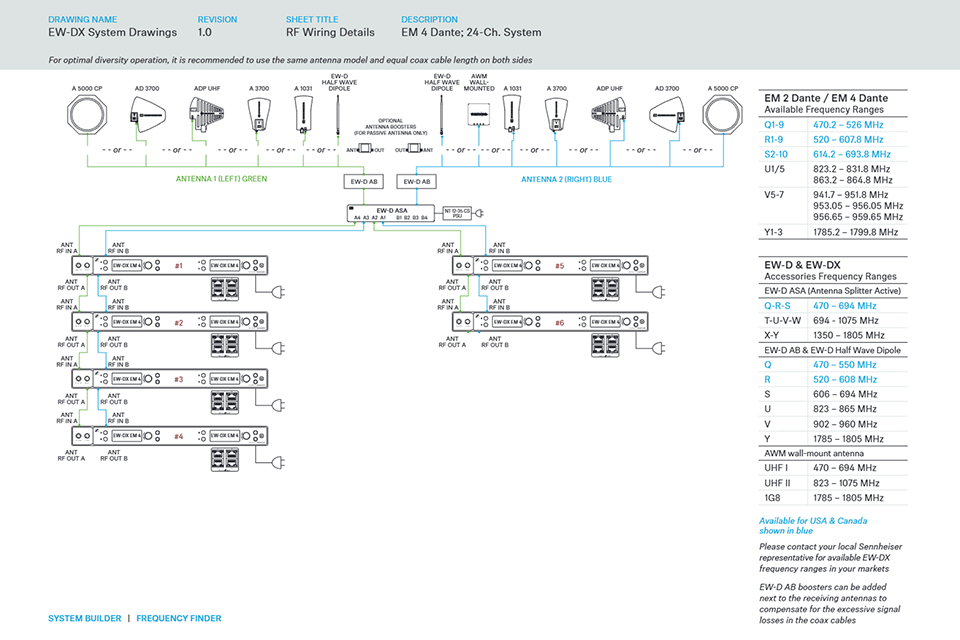960x640 pixels.
Task: Select the NT 12-35 CS PSU box
Action: 457,213
